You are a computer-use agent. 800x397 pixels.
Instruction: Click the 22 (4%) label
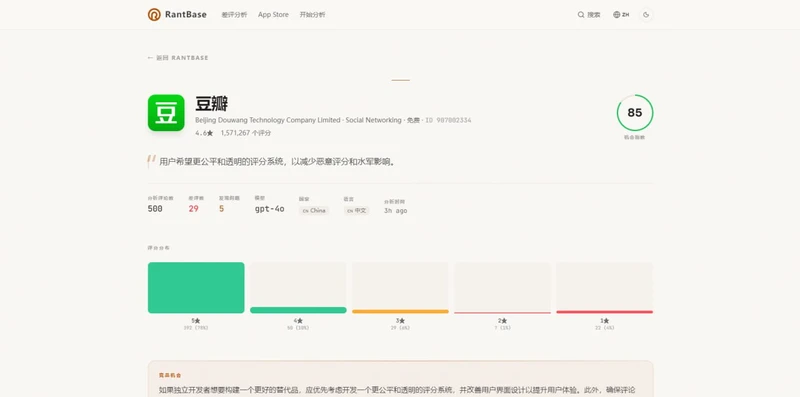(604, 328)
